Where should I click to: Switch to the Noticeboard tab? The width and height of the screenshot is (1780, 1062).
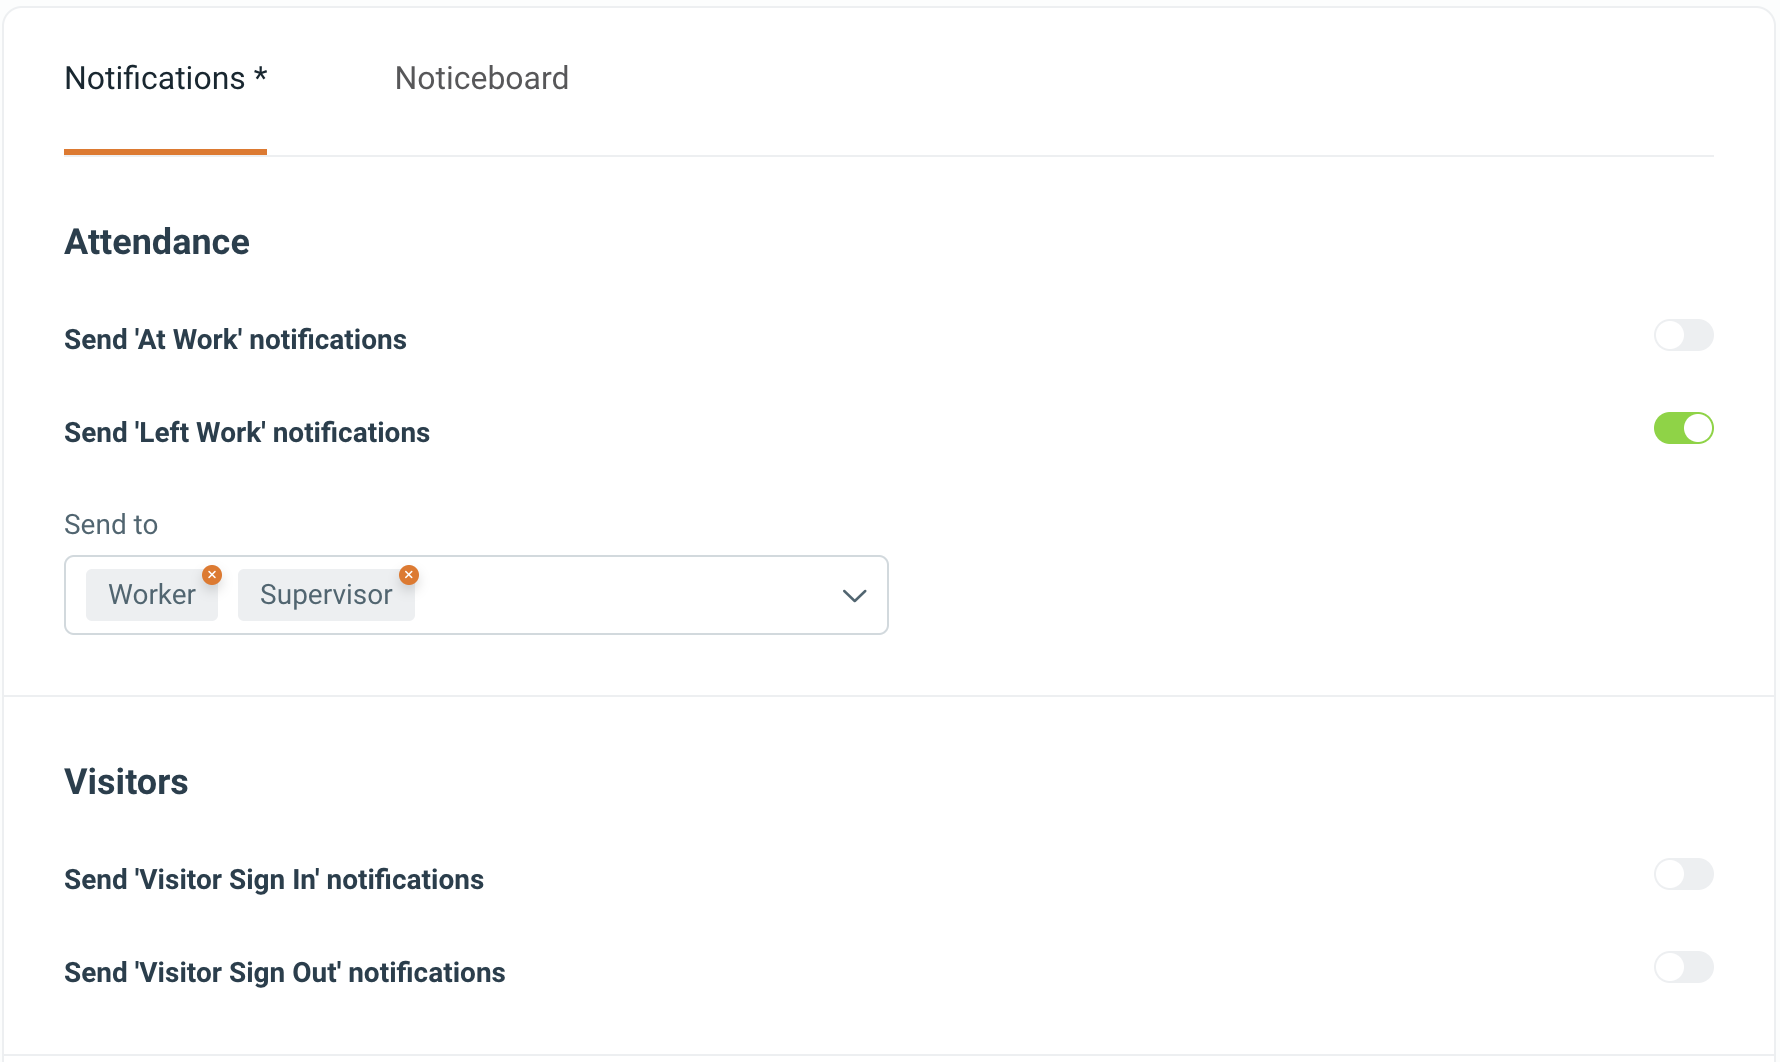point(482,78)
